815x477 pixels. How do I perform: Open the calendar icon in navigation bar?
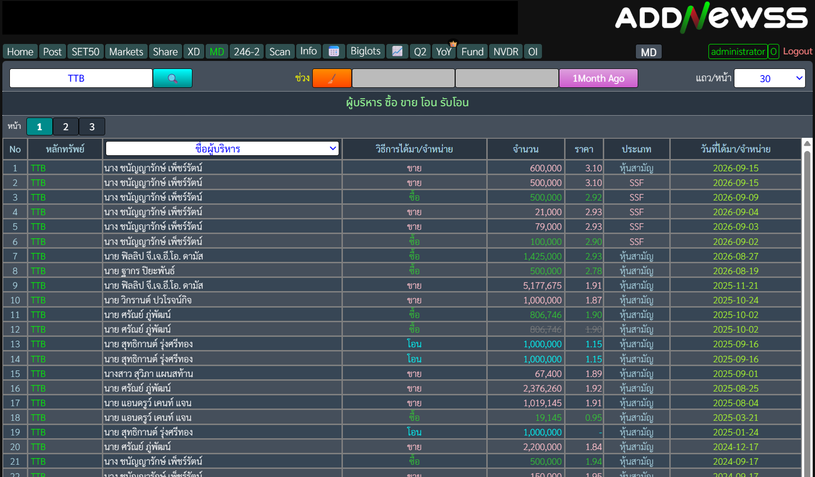pos(334,51)
